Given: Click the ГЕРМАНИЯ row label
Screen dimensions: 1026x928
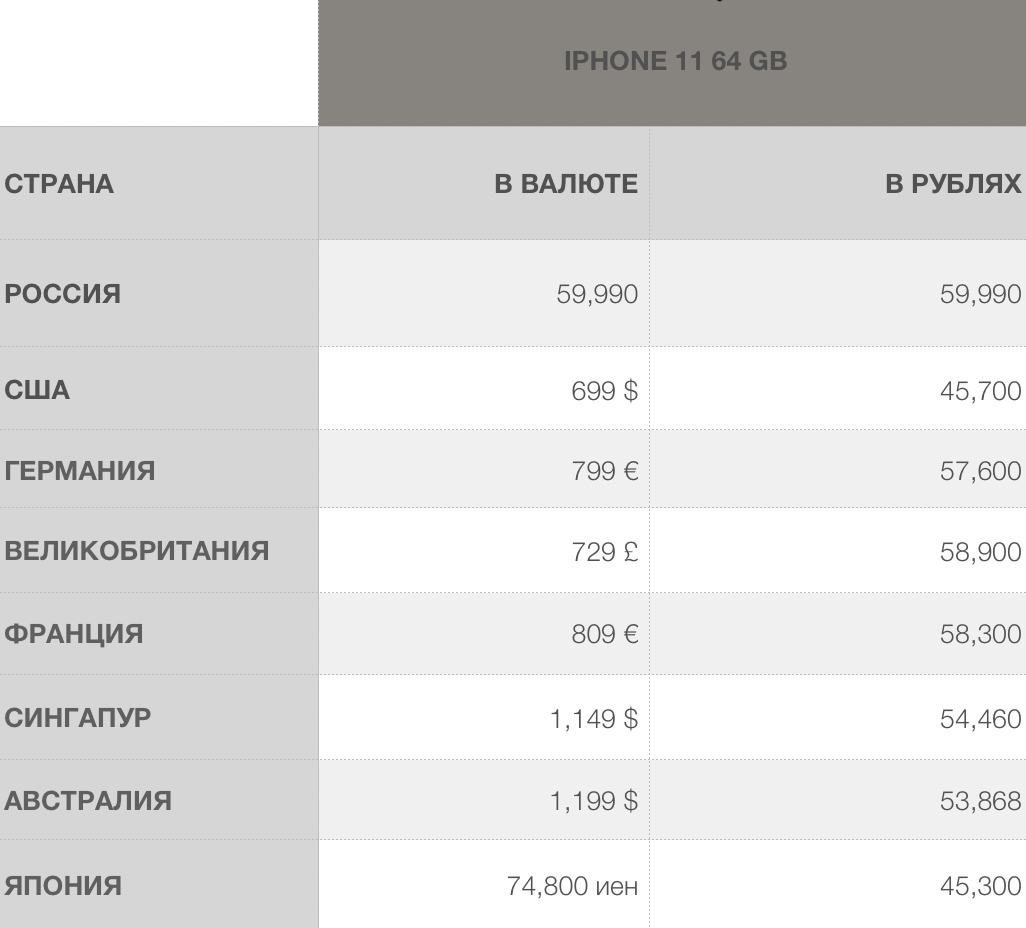Looking at the screenshot, I should coord(80,470).
